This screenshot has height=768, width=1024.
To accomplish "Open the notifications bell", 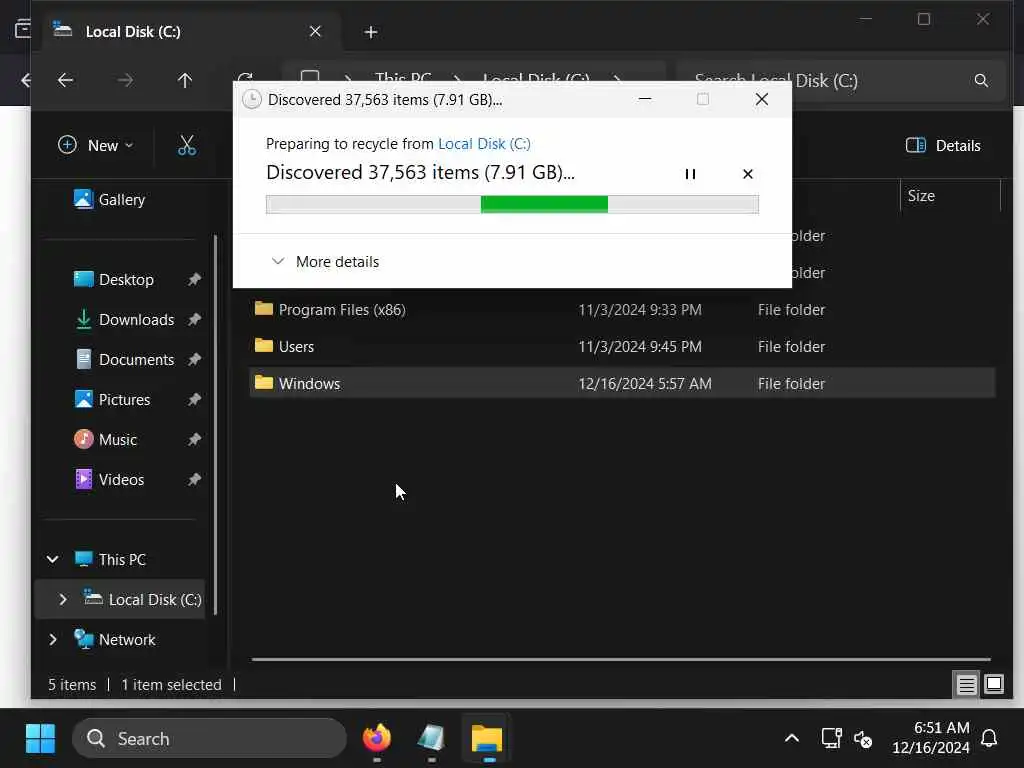I will (x=989, y=738).
